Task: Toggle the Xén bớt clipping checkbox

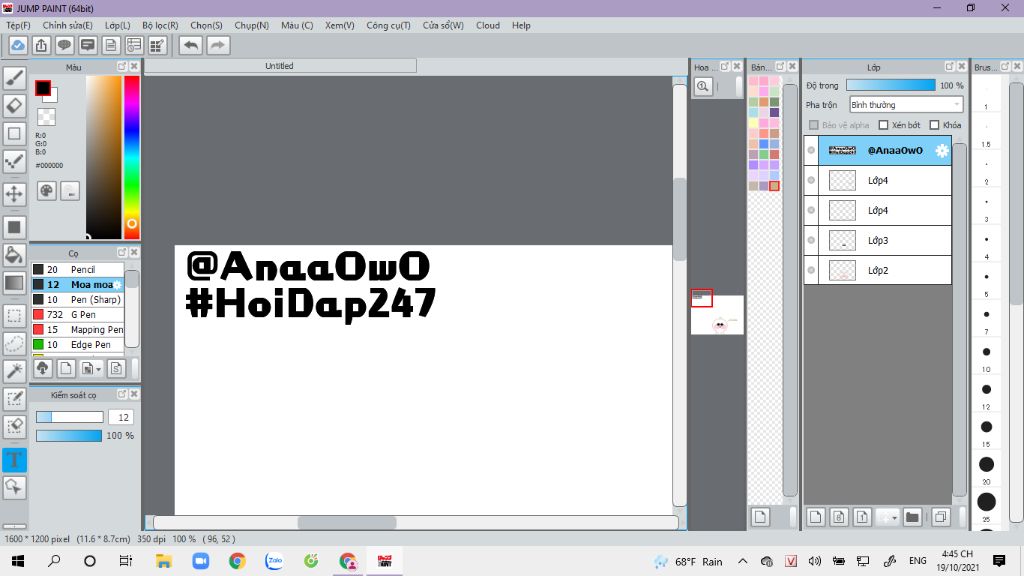Action: click(884, 125)
